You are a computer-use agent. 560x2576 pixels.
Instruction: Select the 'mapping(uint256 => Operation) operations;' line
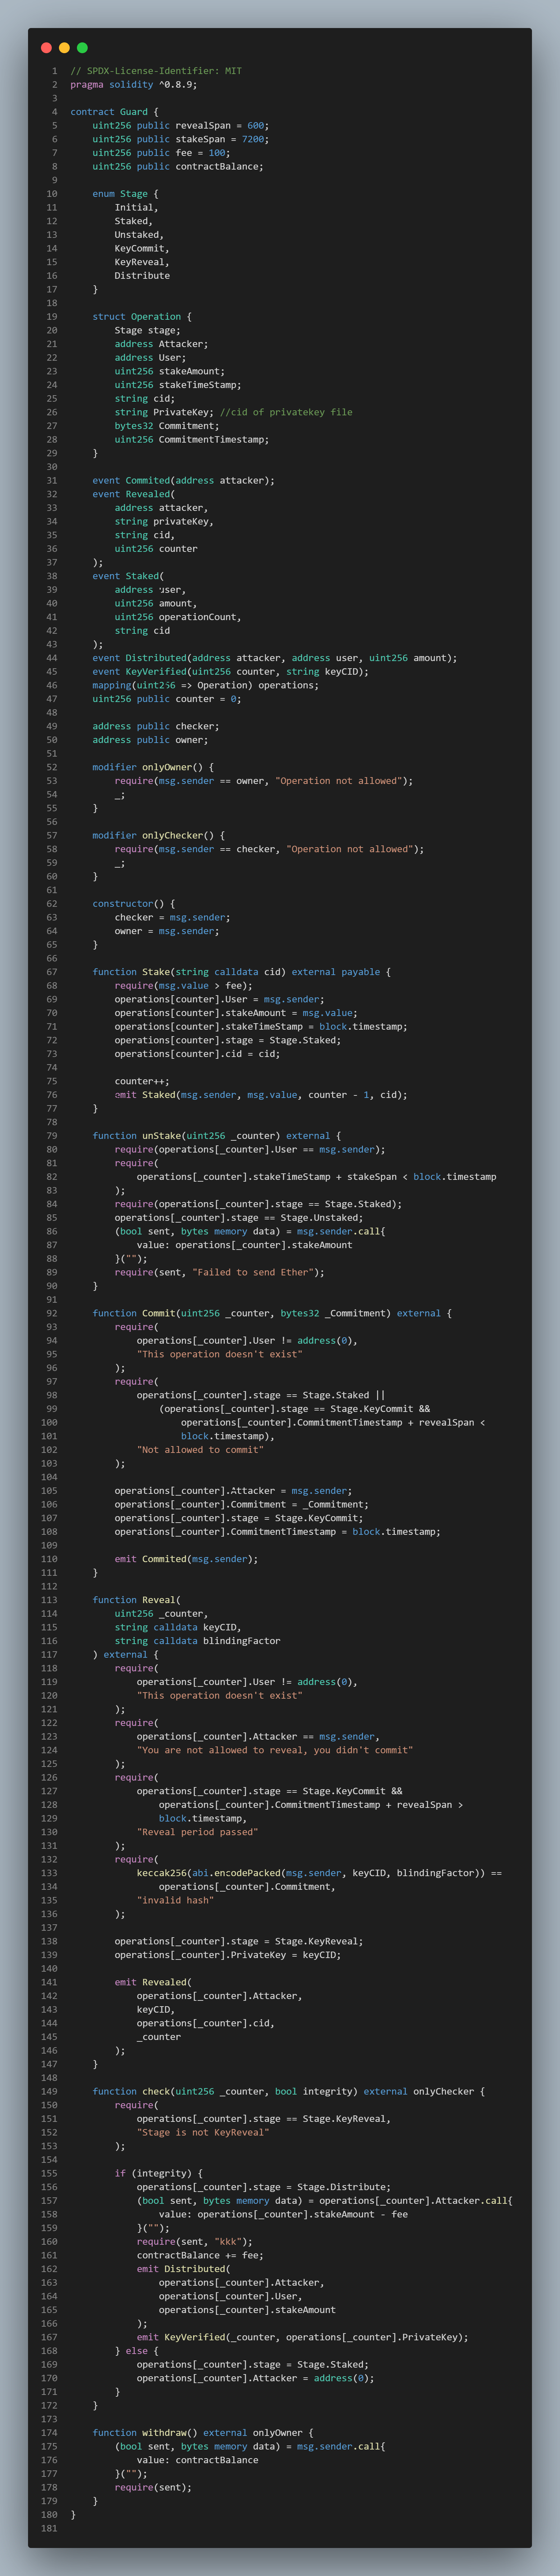point(206,685)
